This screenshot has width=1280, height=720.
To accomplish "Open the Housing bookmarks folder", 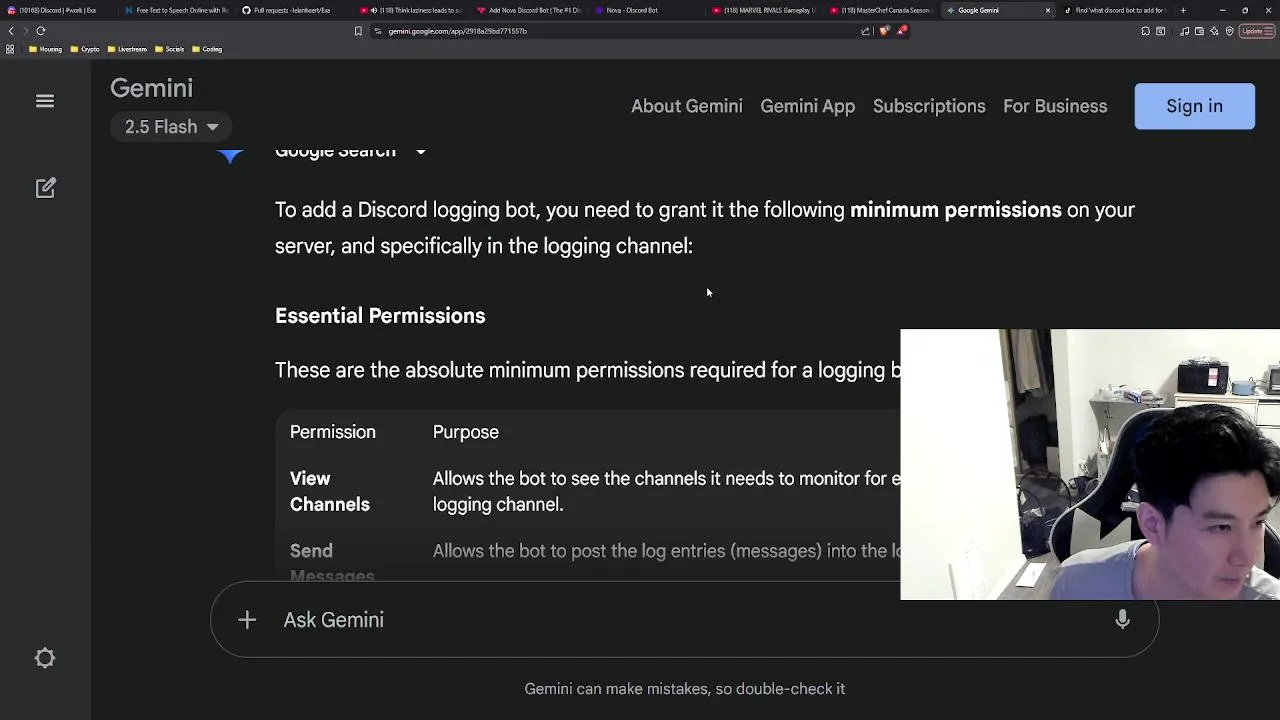I will point(46,49).
